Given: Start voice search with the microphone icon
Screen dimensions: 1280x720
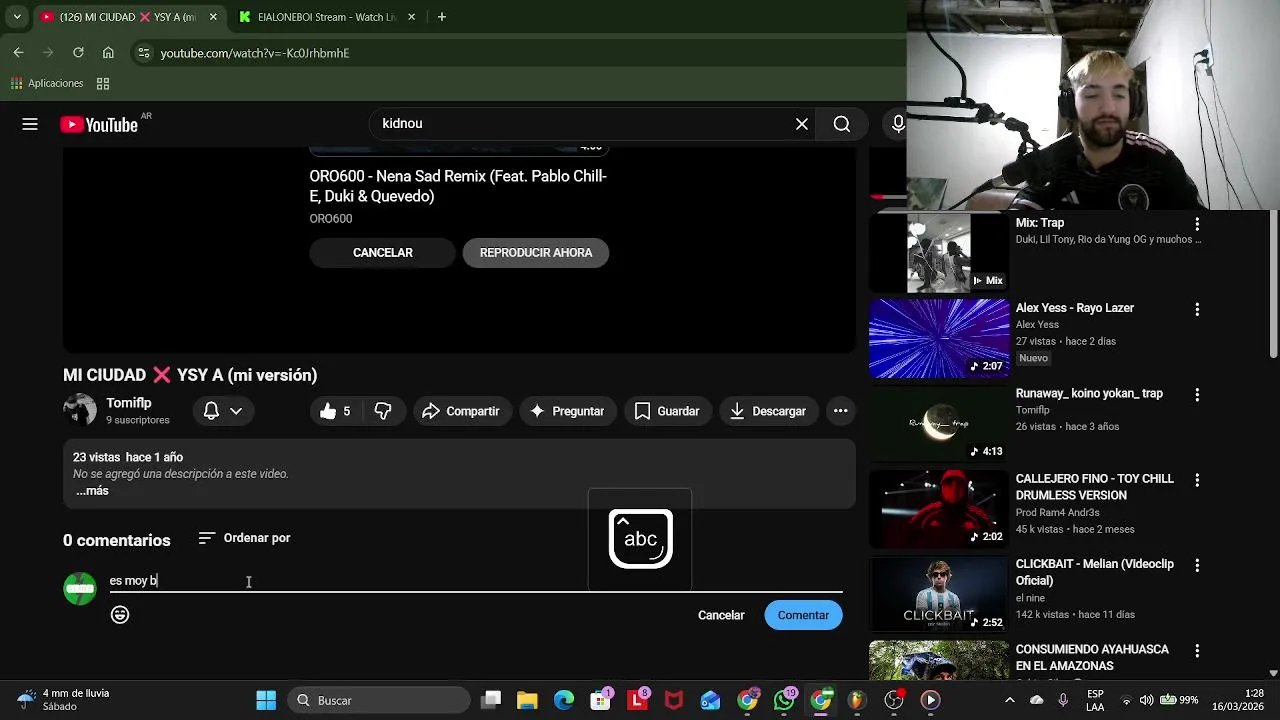Looking at the screenshot, I should click(x=898, y=124).
